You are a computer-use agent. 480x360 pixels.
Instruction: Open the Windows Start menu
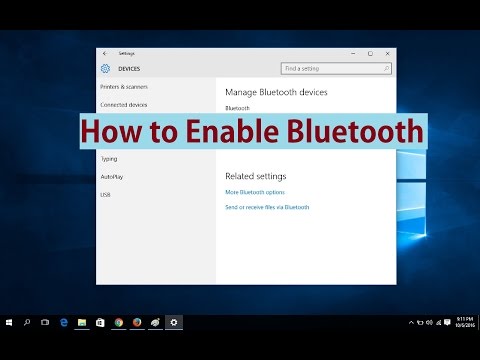9,322
